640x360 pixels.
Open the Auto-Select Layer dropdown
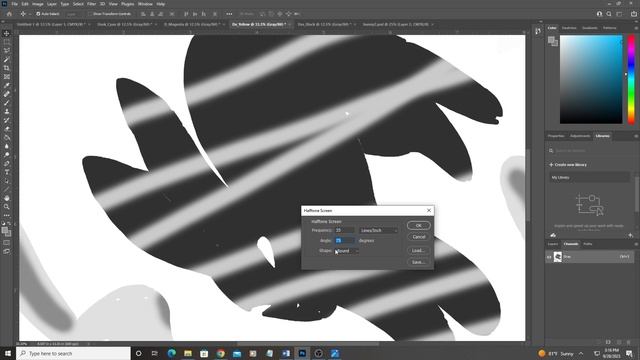pyautogui.click(x=74, y=14)
